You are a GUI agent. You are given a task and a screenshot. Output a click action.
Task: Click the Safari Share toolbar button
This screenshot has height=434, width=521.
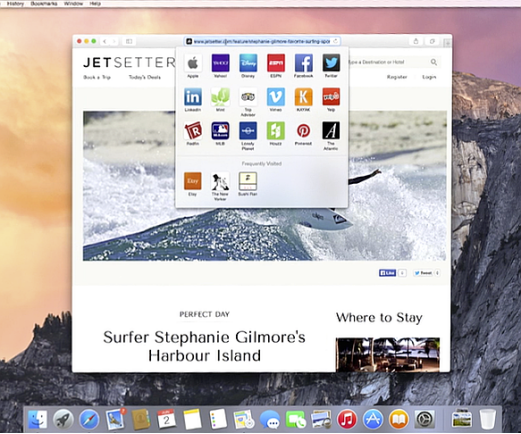[416, 41]
